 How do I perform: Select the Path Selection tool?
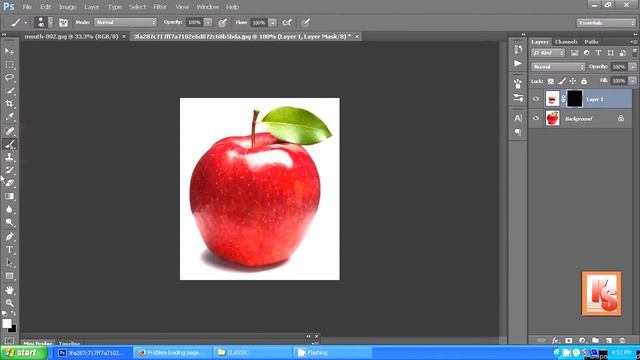tap(9, 263)
